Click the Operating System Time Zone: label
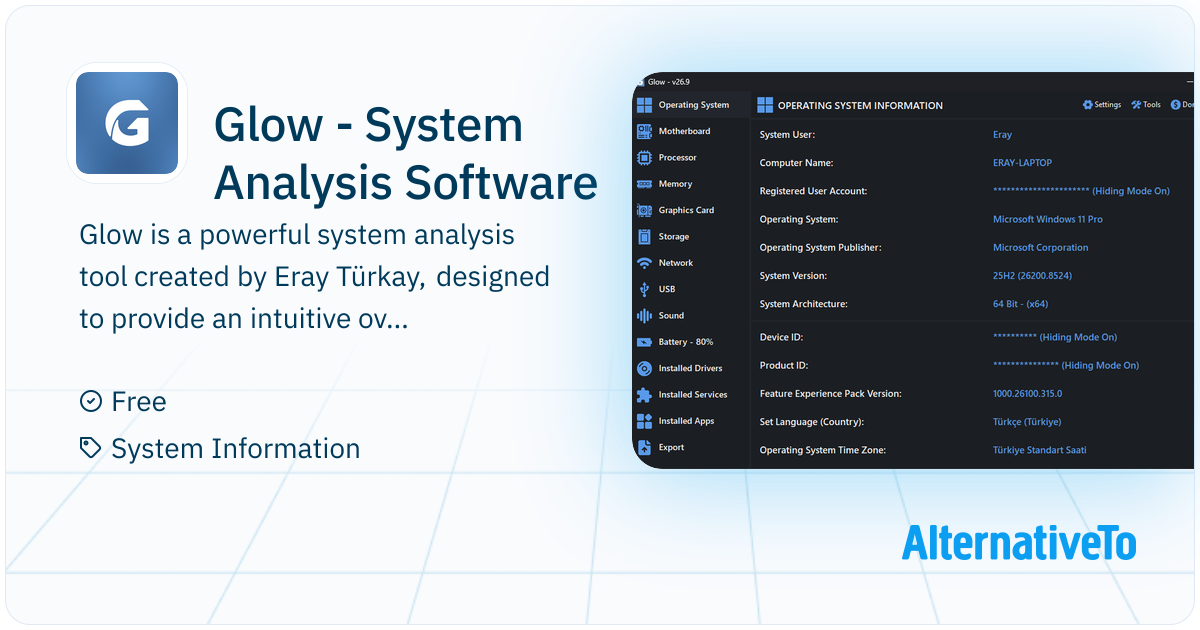This screenshot has width=1200, height=630. pyautogui.click(x=823, y=450)
